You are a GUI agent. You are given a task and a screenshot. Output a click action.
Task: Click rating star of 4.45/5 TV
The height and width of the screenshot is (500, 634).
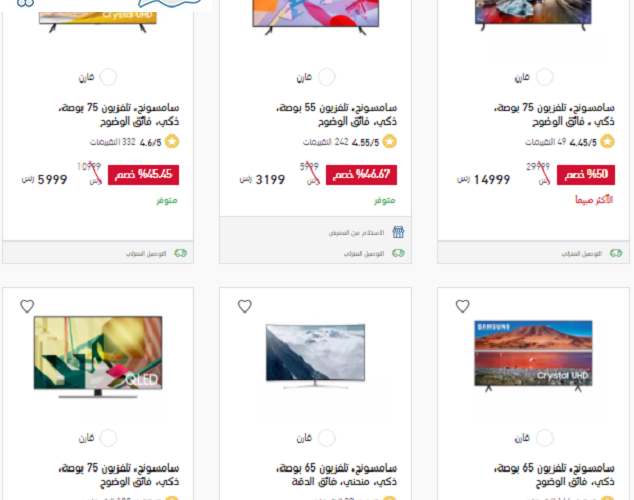(607, 141)
